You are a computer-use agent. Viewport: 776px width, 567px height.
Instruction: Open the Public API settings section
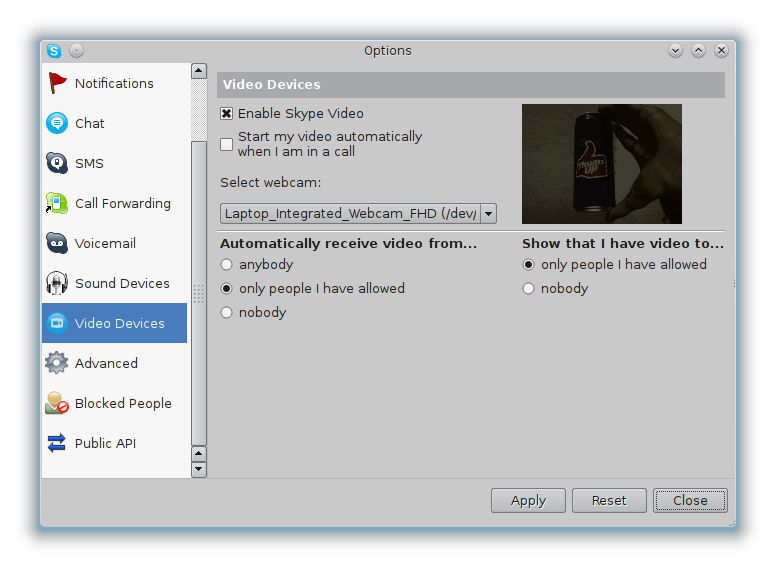click(105, 443)
